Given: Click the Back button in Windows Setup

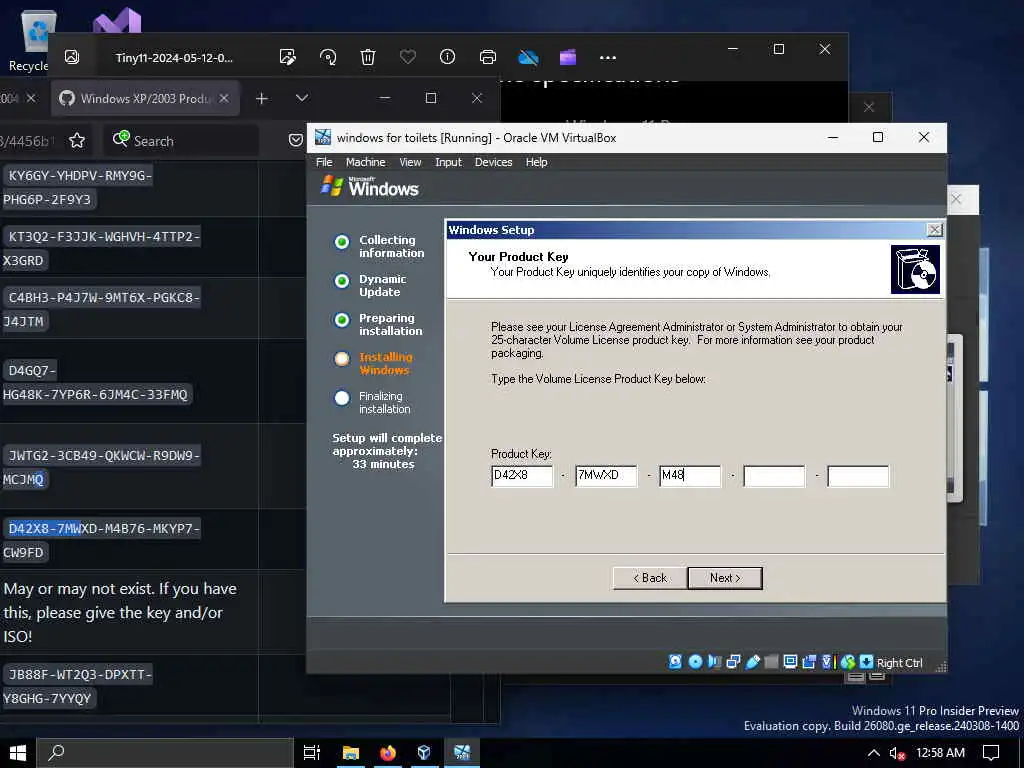Looking at the screenshot, I should 650,578.
